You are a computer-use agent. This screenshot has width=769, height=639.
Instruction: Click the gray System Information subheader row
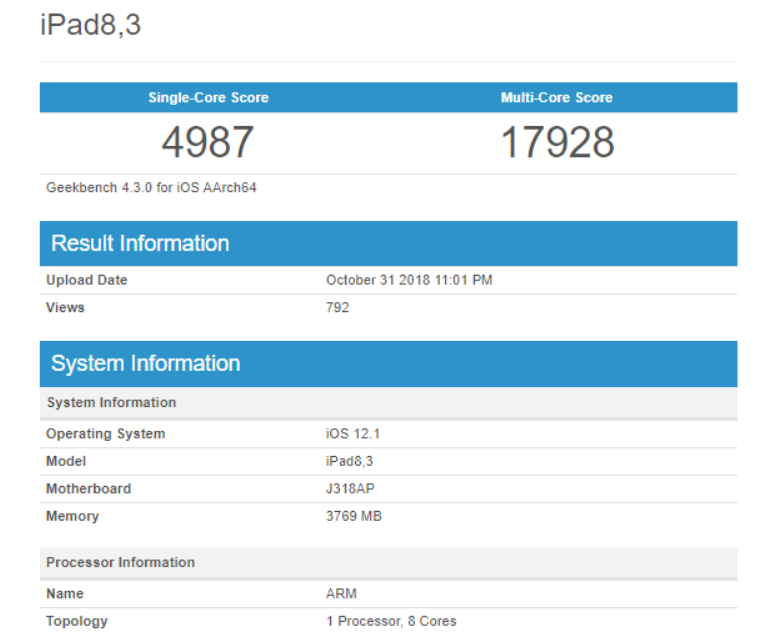click(x=111, y=403)
